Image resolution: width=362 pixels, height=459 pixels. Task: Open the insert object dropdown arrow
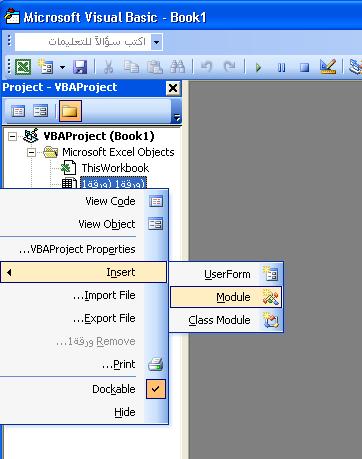[x=62, y=67]
